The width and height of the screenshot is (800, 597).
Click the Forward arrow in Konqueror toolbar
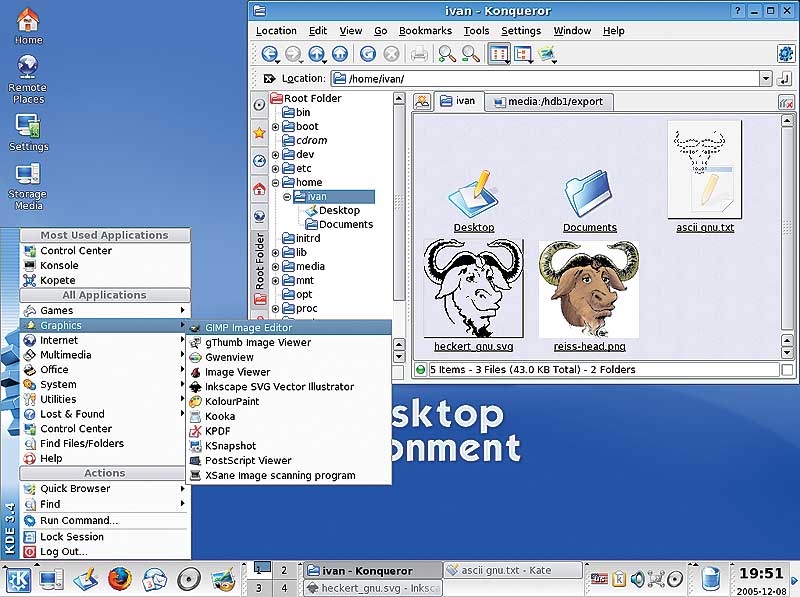click(293, 54)
